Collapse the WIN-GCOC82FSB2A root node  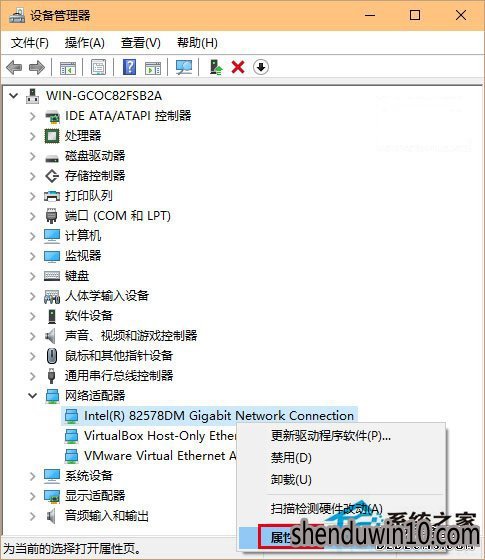[14, 96]
